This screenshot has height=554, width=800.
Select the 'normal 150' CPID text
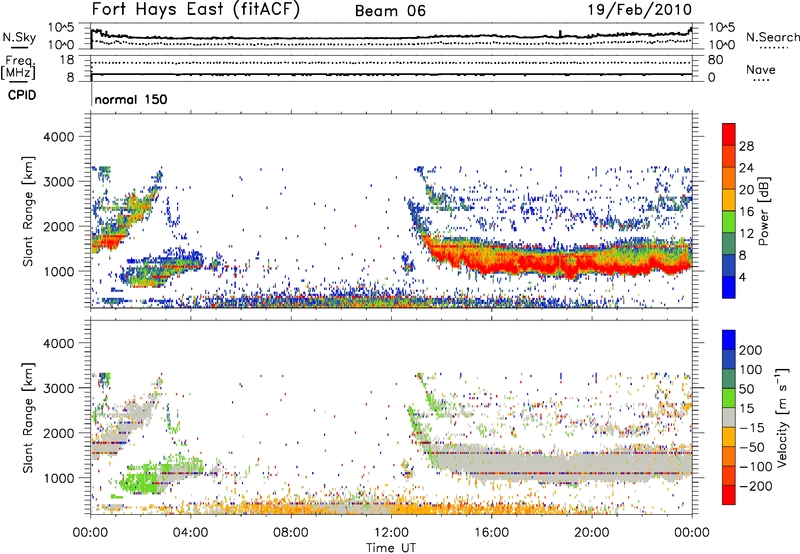pyautogui.click(x=131, y=99)
